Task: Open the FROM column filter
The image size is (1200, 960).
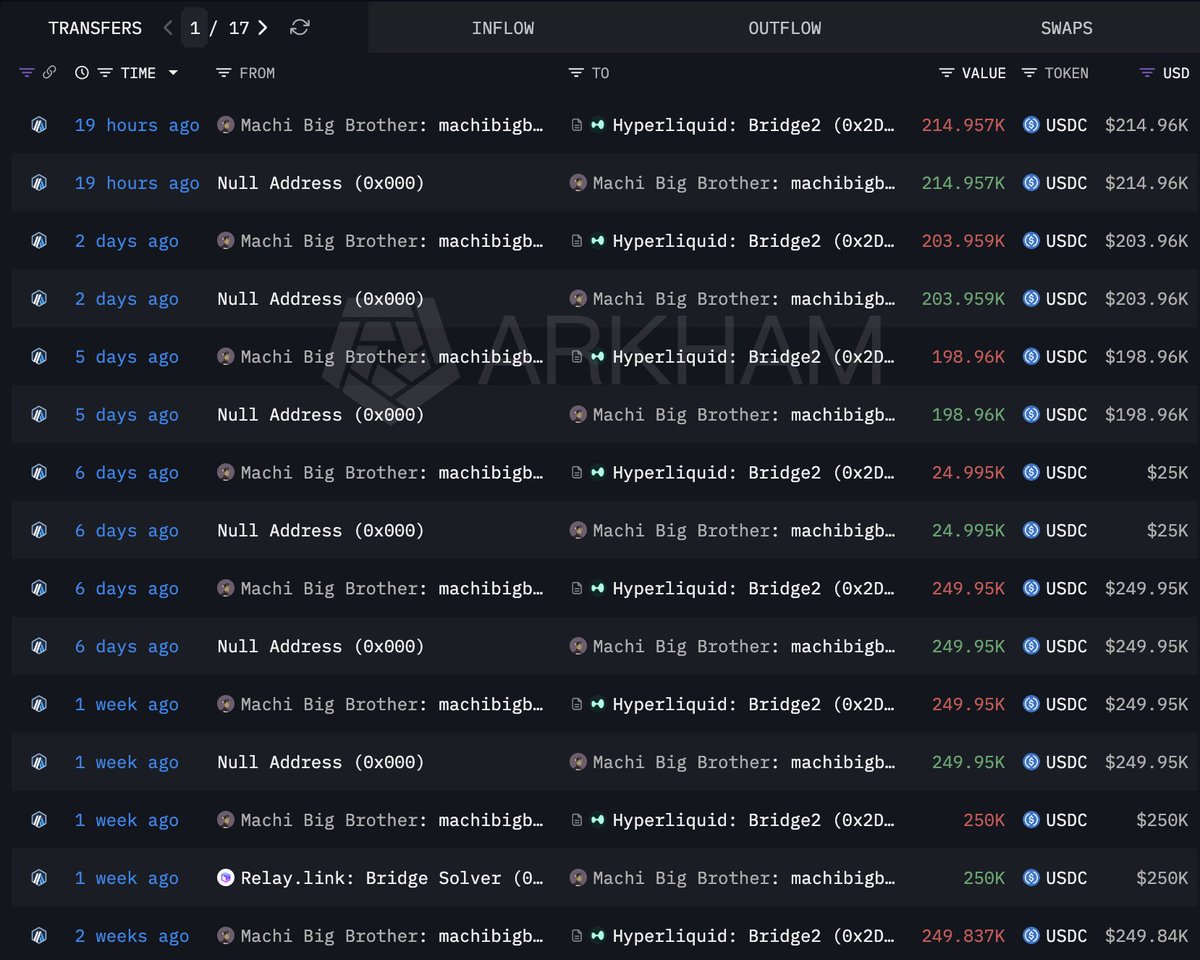Action: [224, 73]
